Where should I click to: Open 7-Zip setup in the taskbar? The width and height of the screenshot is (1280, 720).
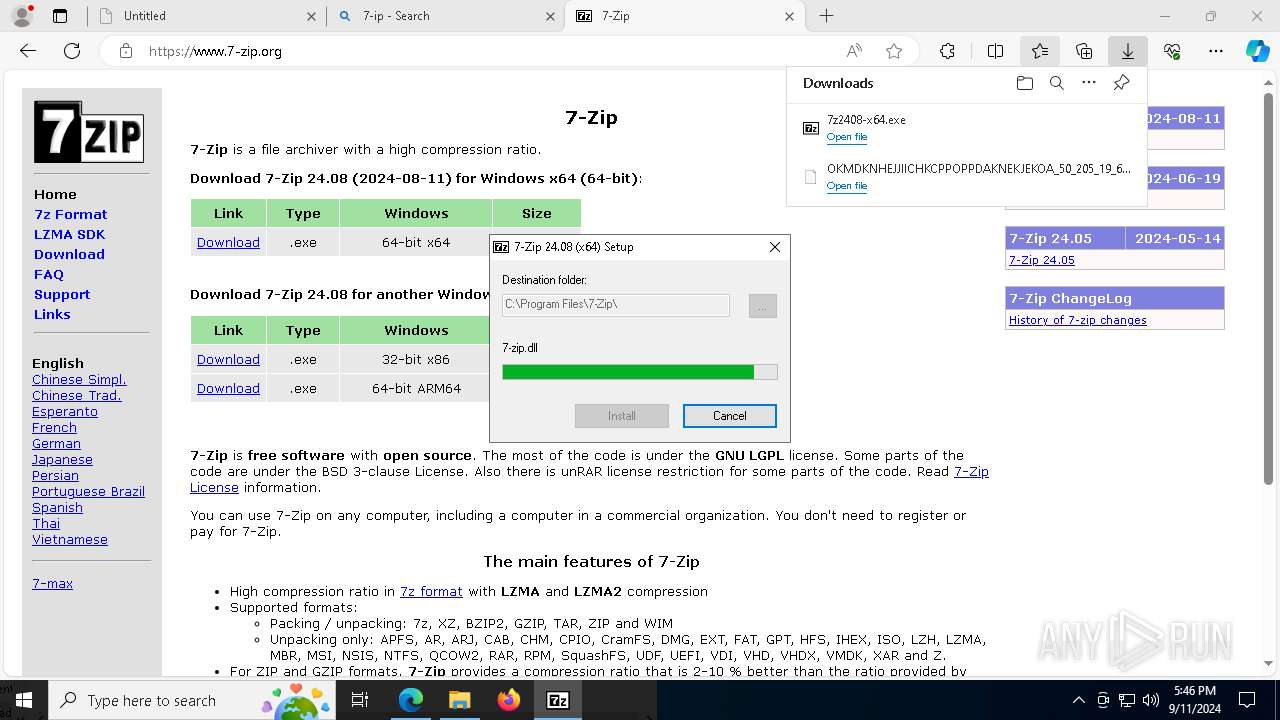point(558,700)
